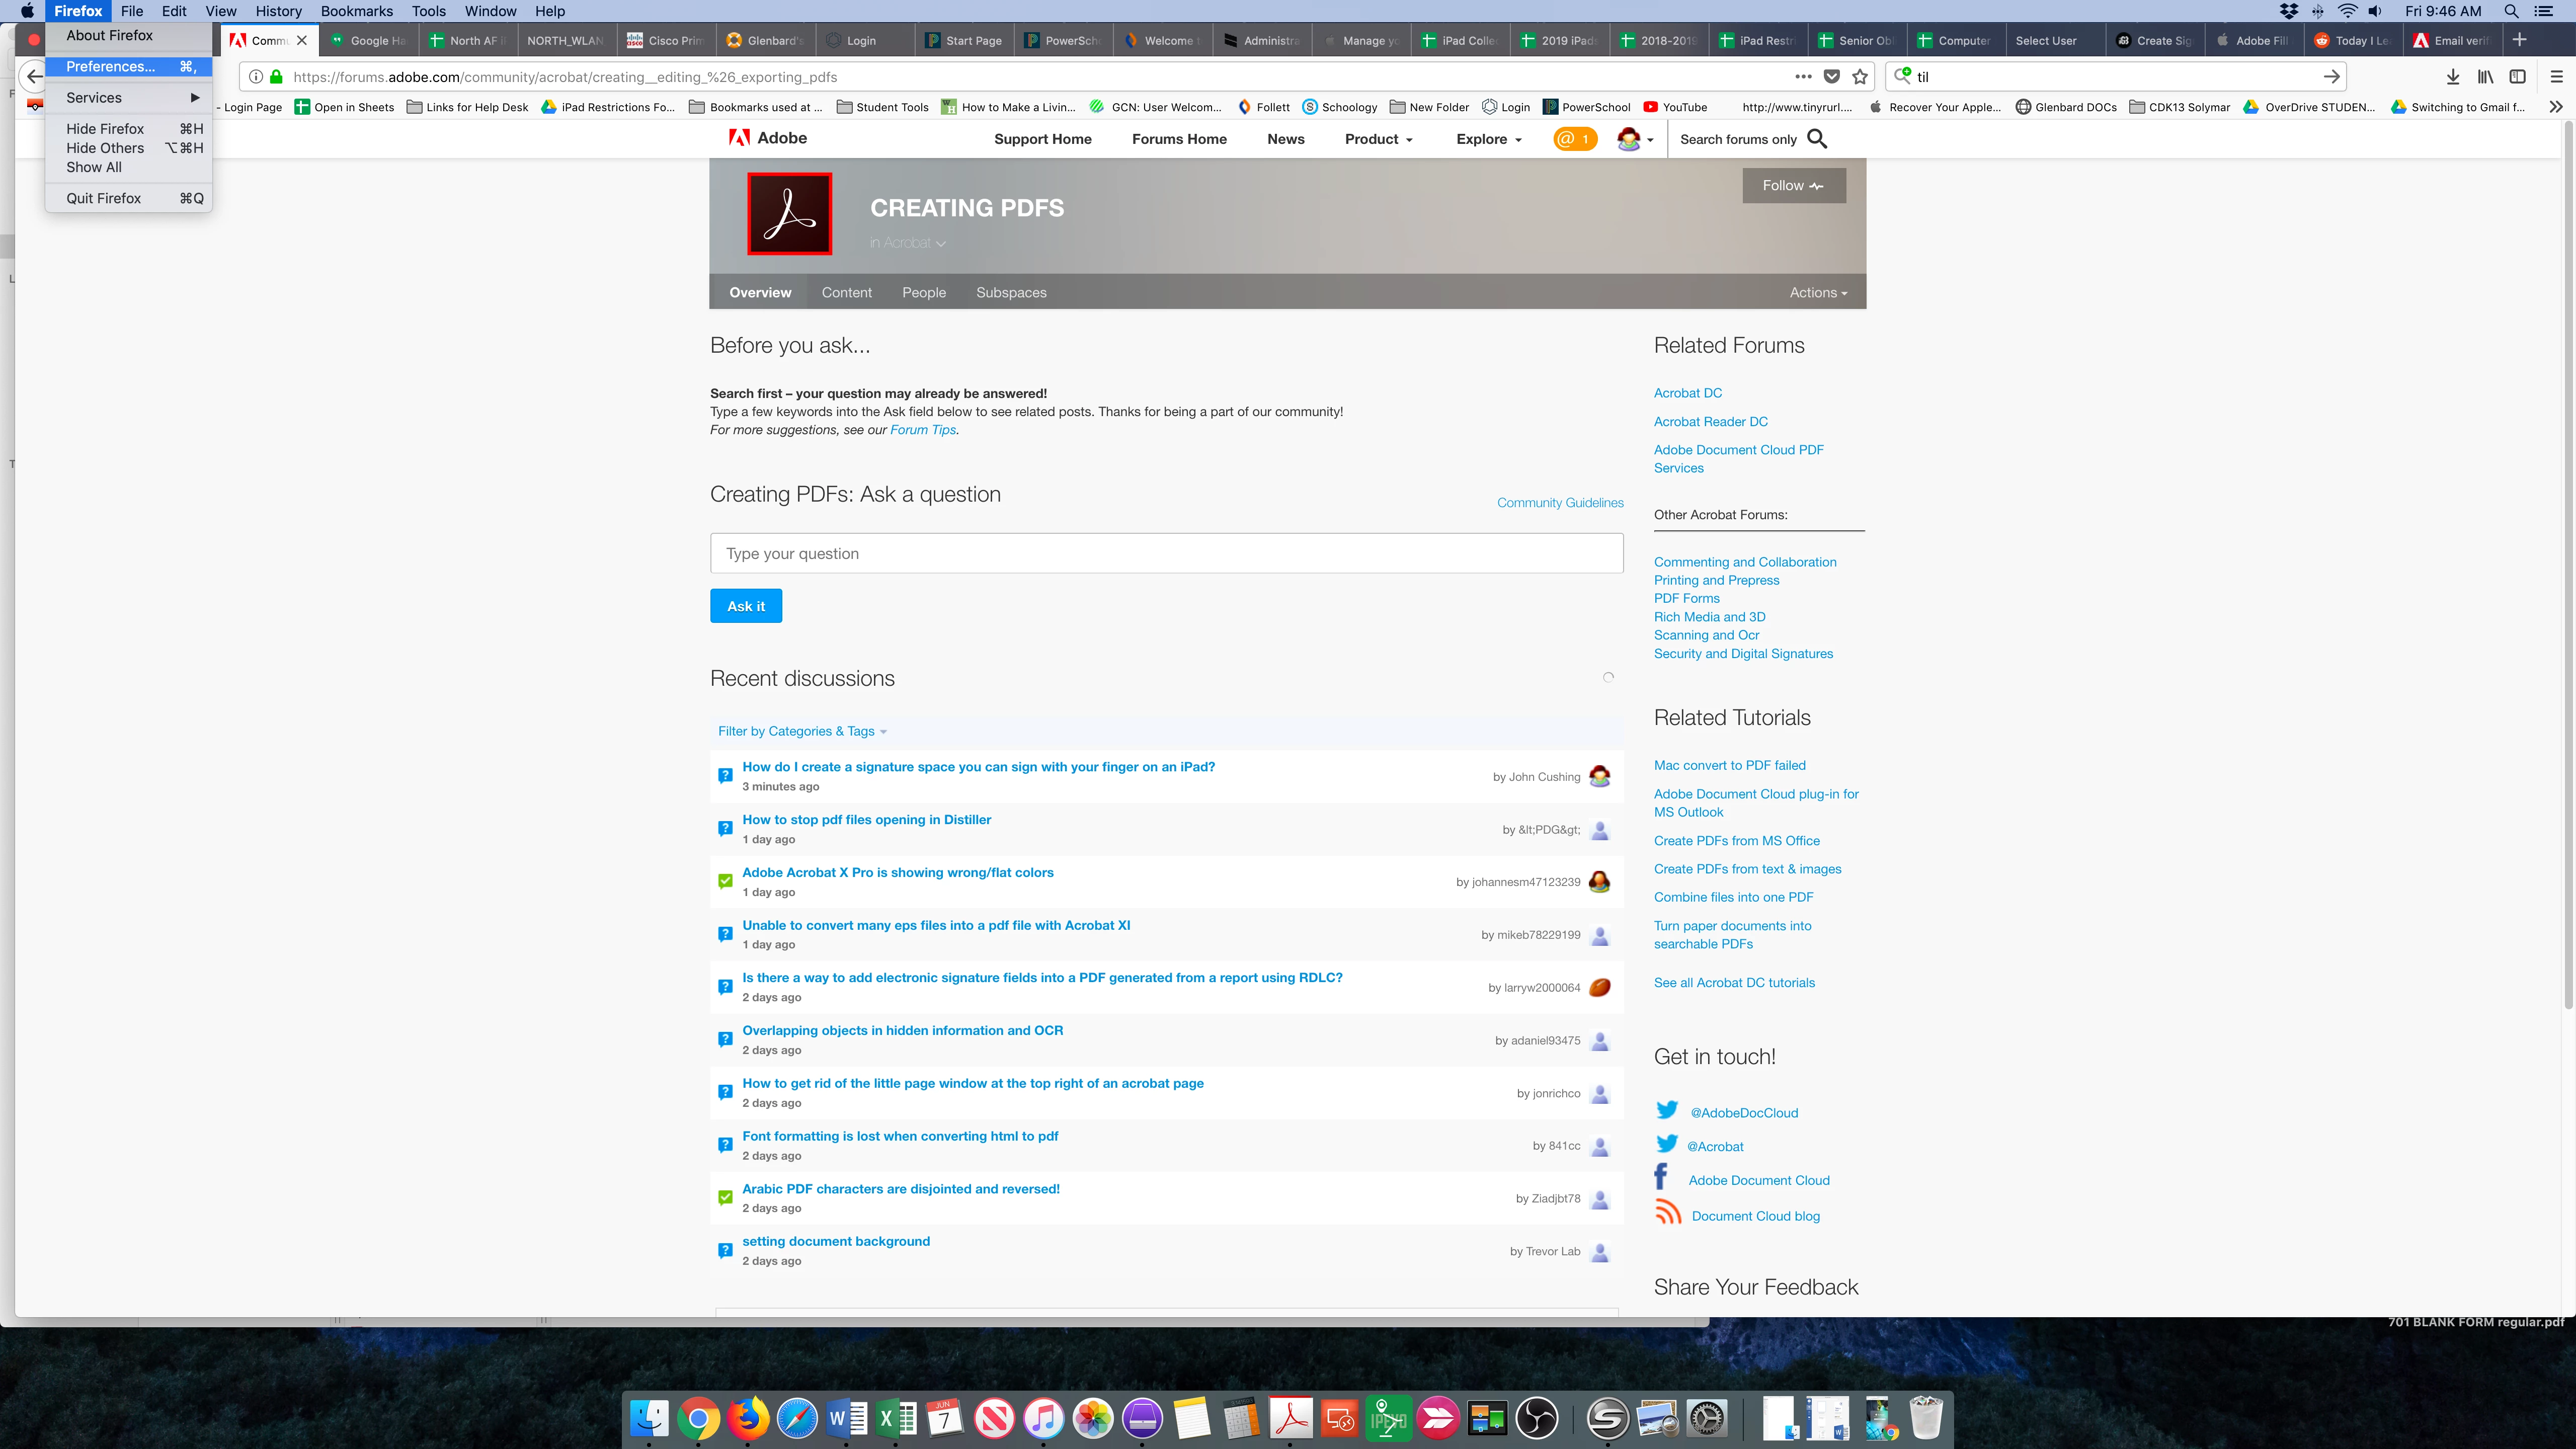Click the Type your question field
Screen dimensions: 2576x1449
1166,553
